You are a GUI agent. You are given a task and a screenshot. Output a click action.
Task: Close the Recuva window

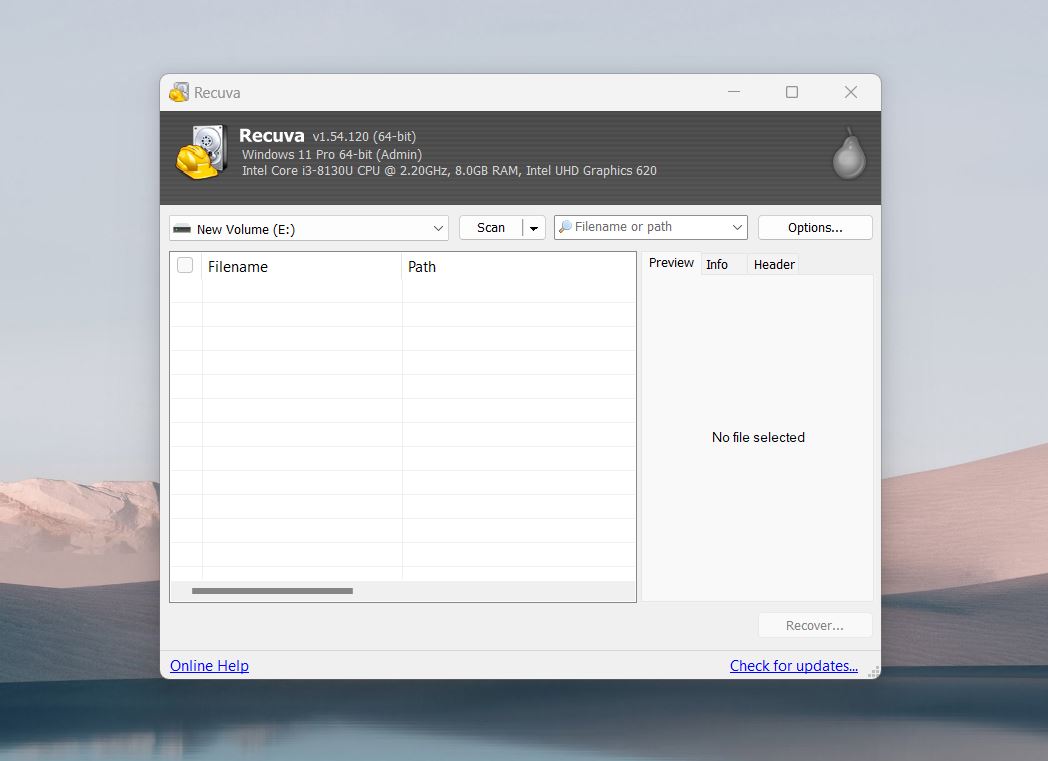[851, 92]
